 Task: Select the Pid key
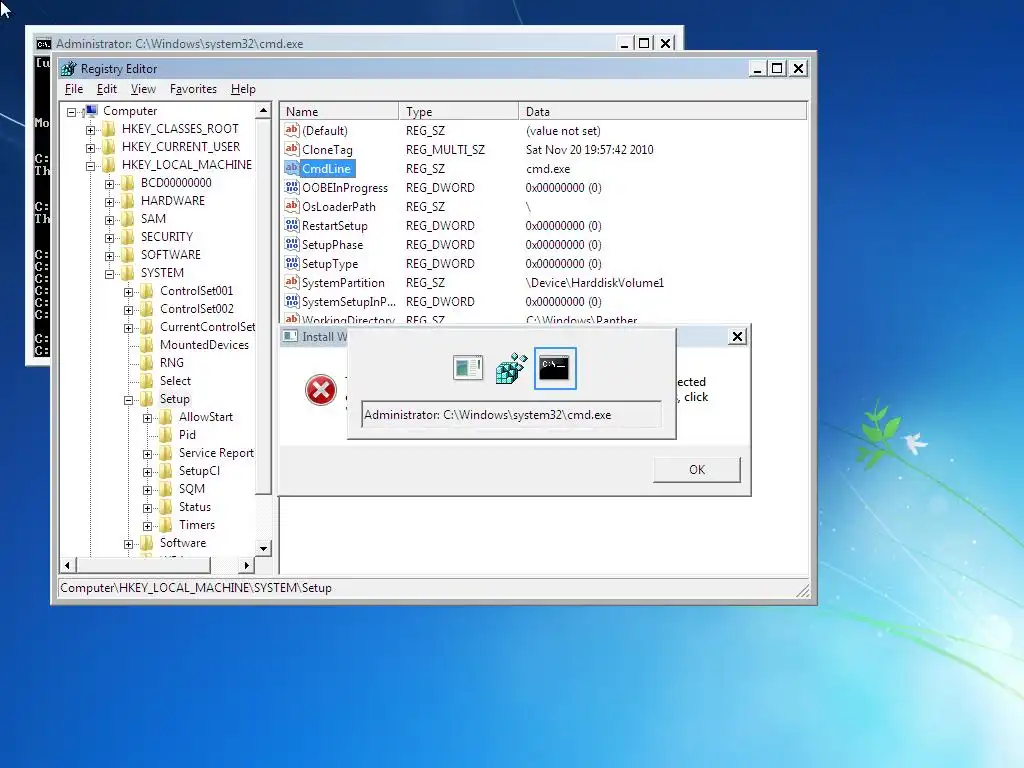187,435
